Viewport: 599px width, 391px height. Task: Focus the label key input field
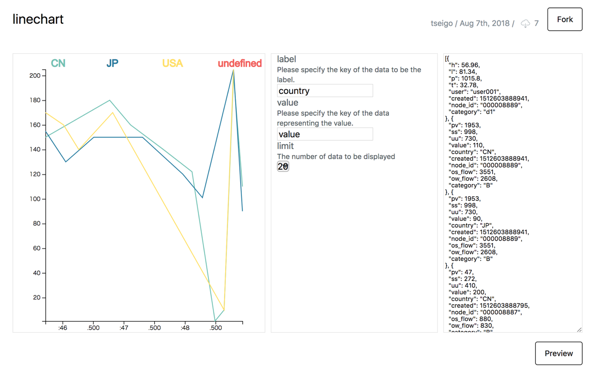pyautogui.click(x=325, y=91)
